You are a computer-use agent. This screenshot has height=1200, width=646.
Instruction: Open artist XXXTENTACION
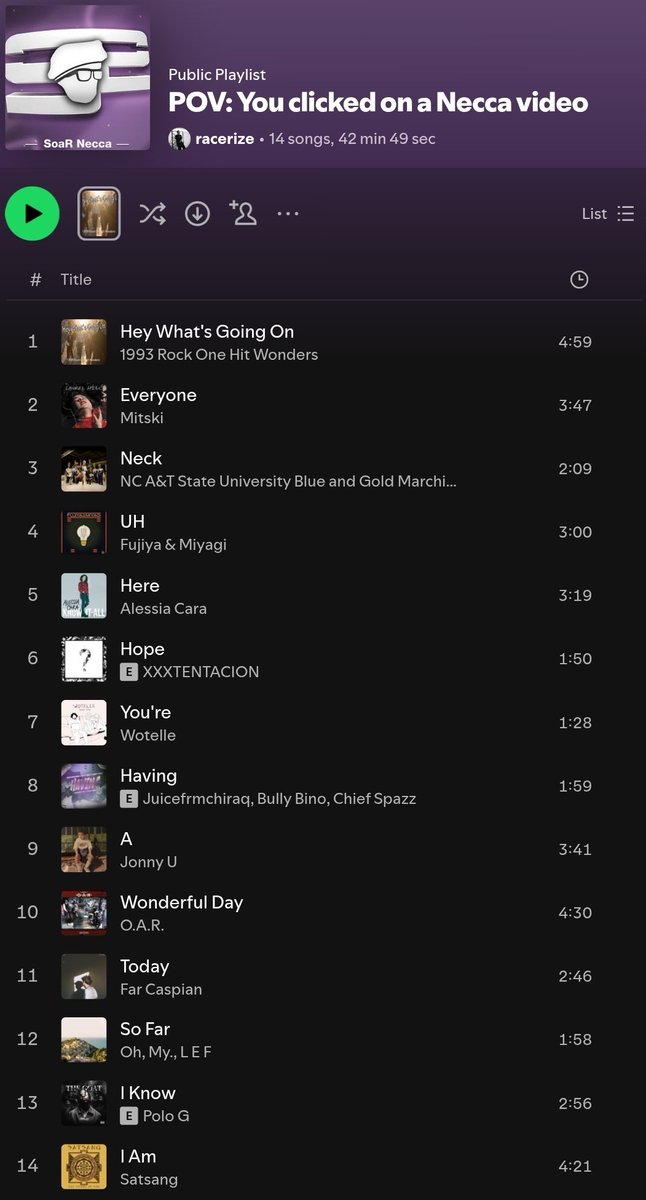pyautogui.click(x=201, y=672)
